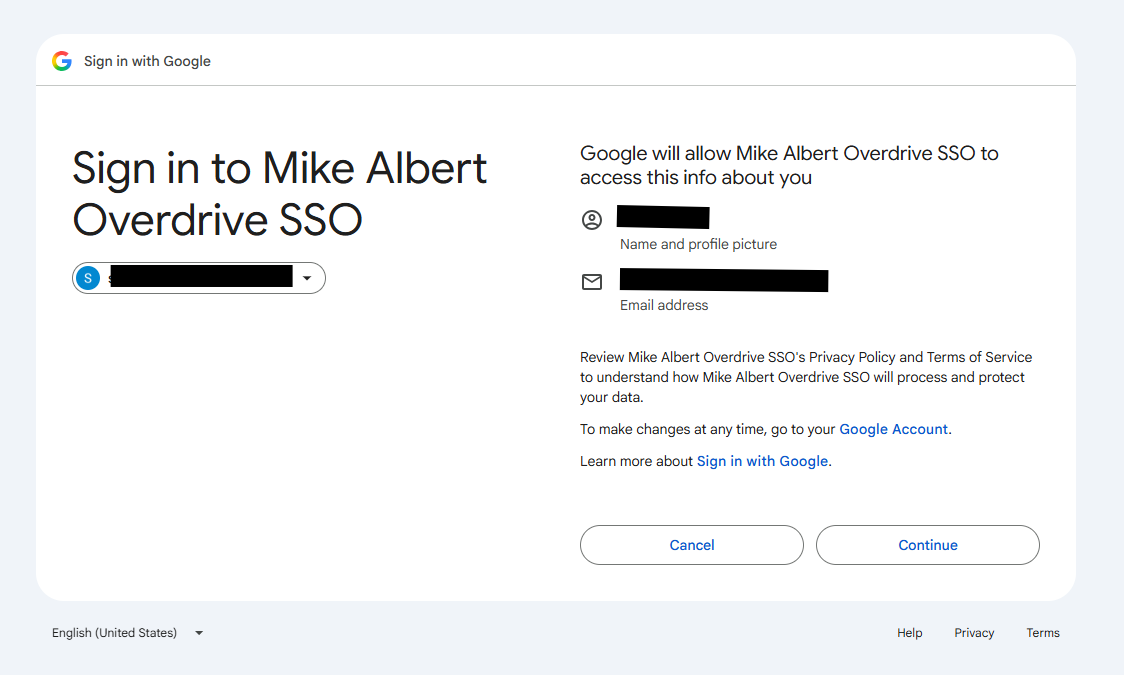Click the Continue button

coord(928,545)
